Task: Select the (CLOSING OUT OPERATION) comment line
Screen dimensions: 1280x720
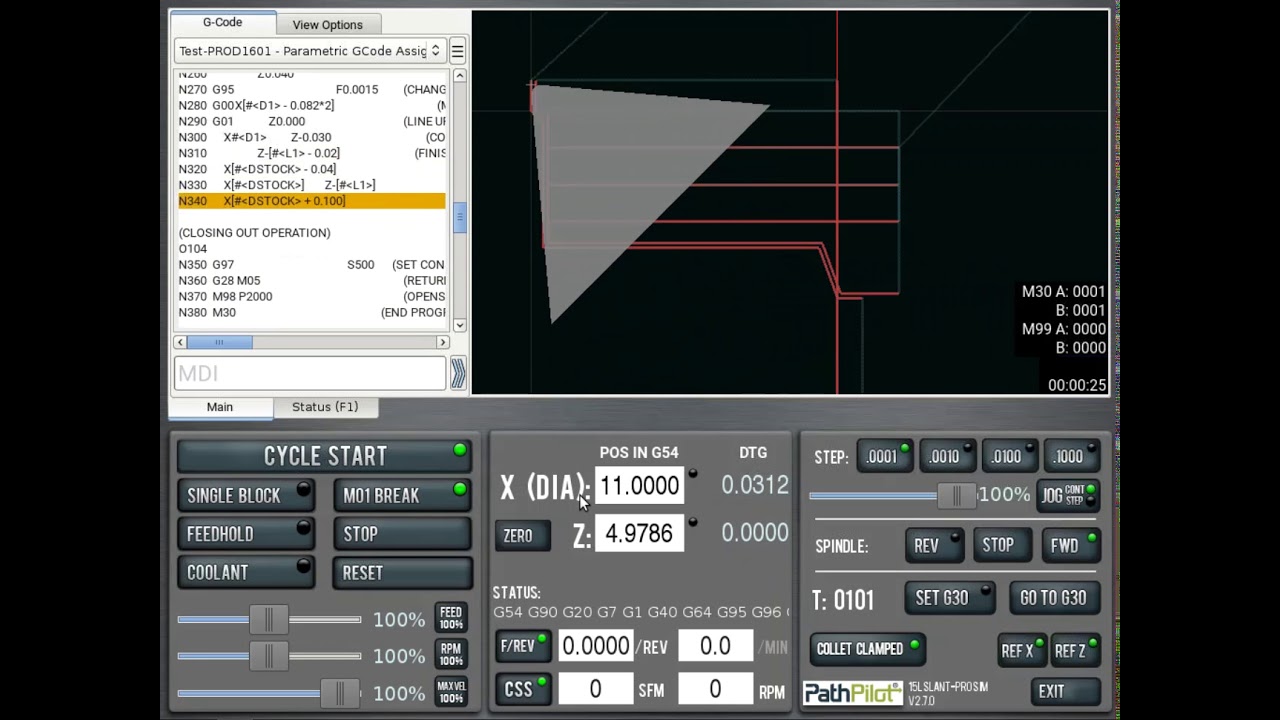Action: coord(311,233)
